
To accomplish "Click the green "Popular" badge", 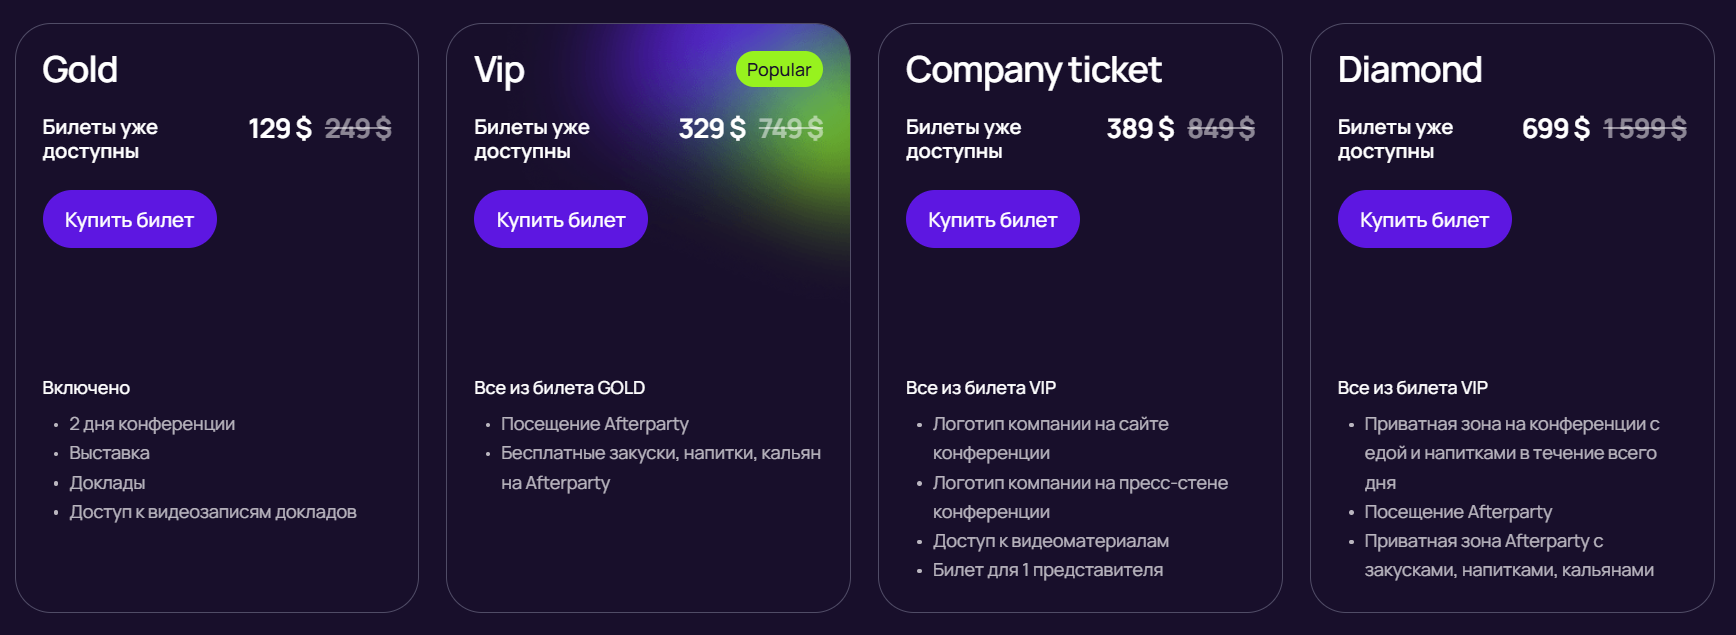I will pyautogui.click(x=778, y=70).
